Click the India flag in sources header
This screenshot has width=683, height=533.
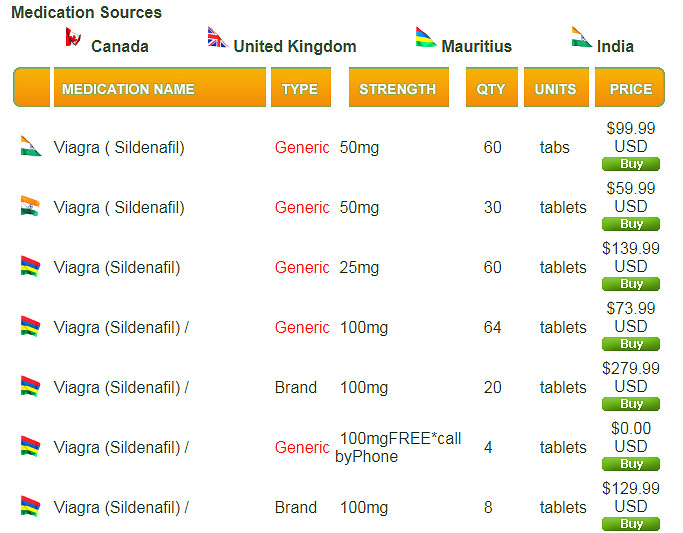click(x=581, y=37)
